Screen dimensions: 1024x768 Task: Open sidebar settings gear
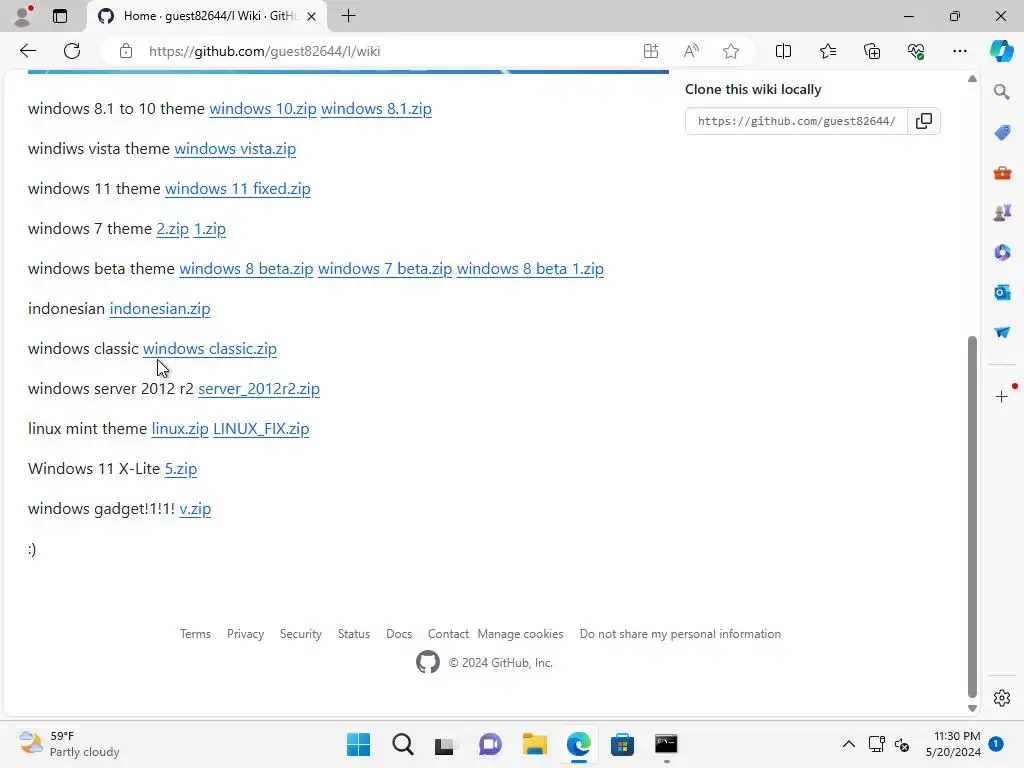[1002, 698]
